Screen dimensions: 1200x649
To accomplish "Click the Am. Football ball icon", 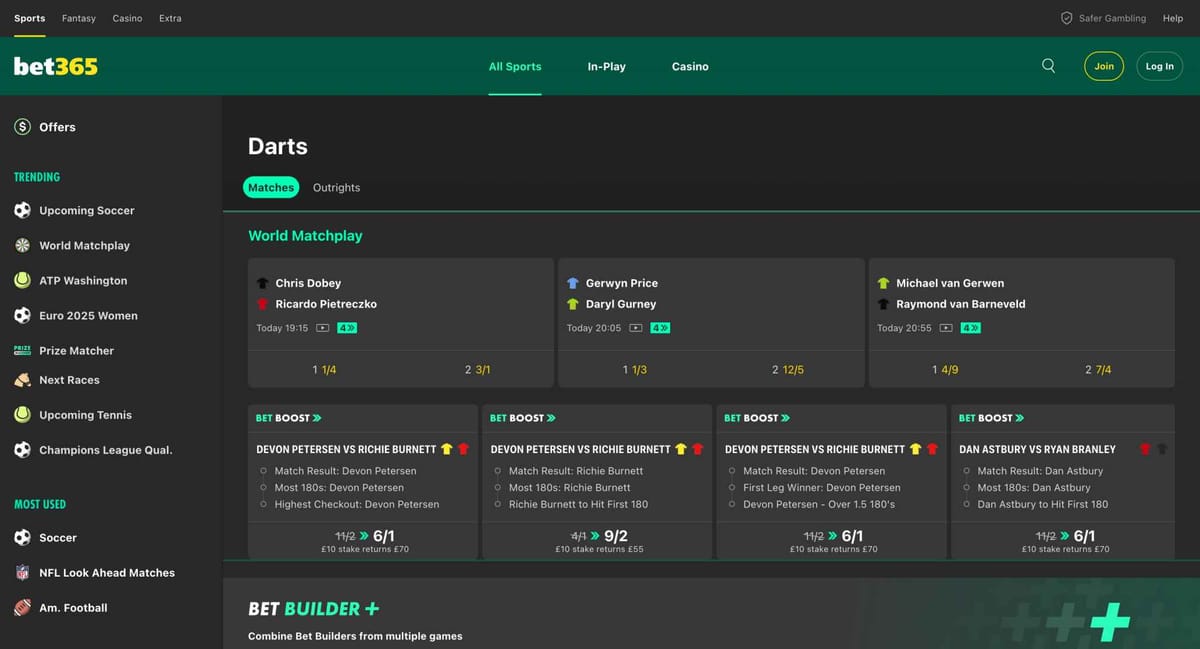I will click(22, 607).
